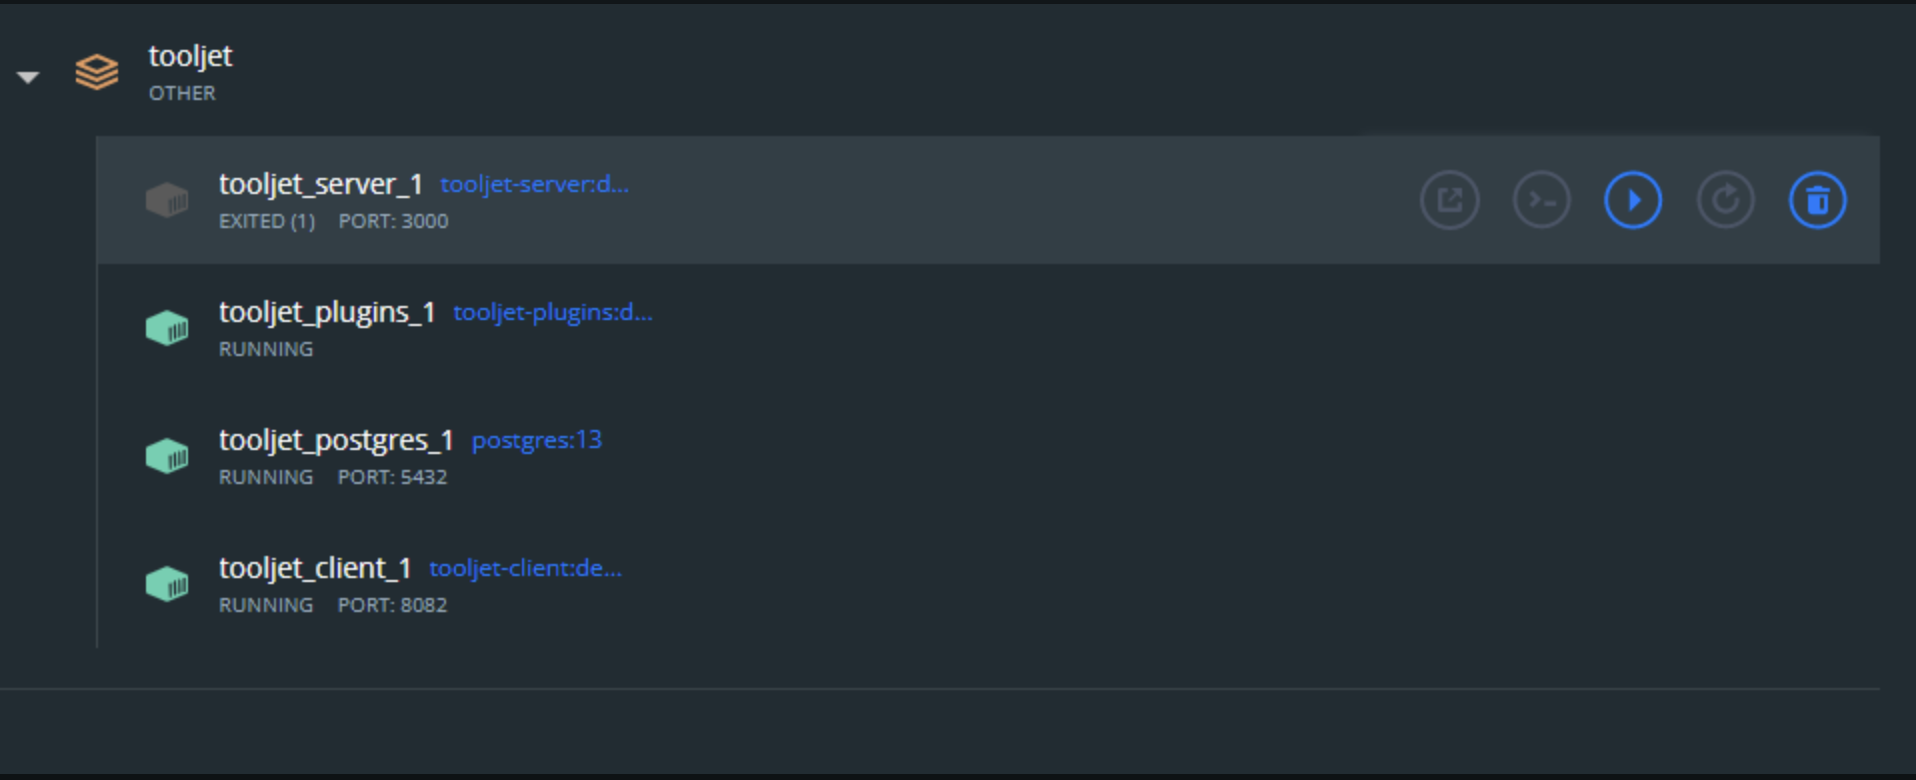
Task: Start the tooljet_server_1 container
Action: 1632,199
